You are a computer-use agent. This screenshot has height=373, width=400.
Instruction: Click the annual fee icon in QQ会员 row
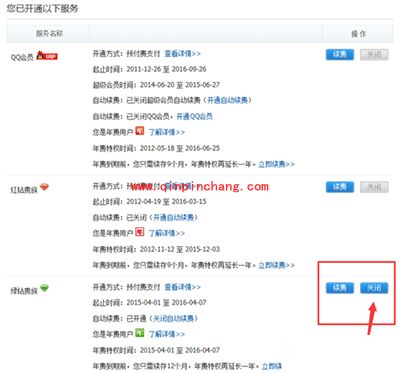pos(140,131)
